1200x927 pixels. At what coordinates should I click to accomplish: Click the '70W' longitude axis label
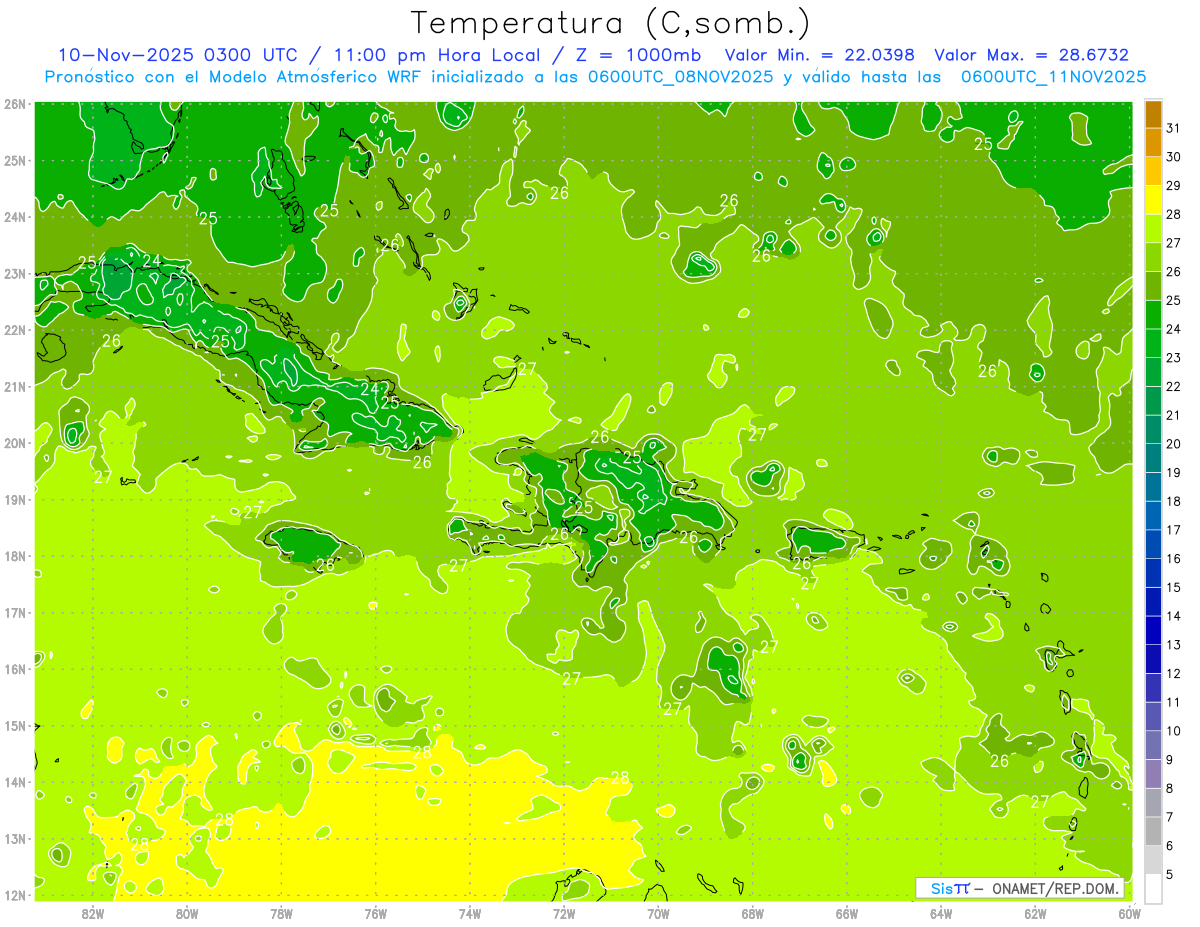658,914
